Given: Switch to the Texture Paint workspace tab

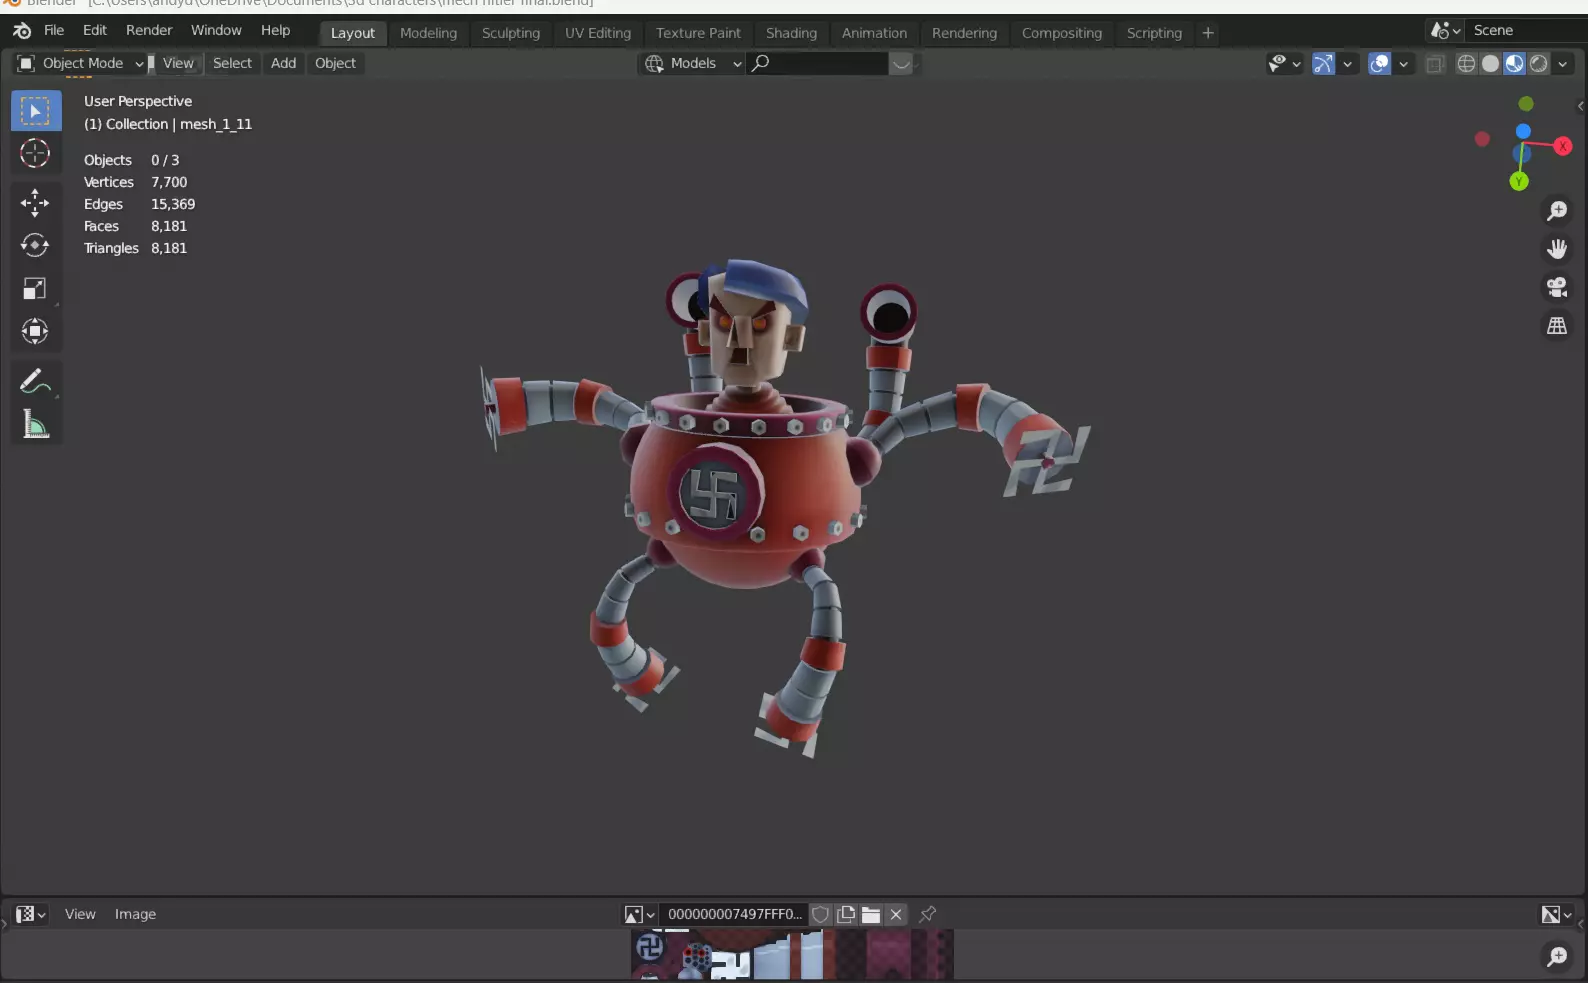Looking at the screenshot, I should pyautogui.click(x=698, y=33).
